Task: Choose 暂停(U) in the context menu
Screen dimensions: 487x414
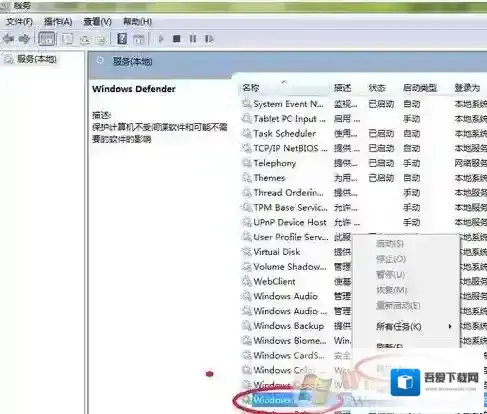Action: click(390, 275)
